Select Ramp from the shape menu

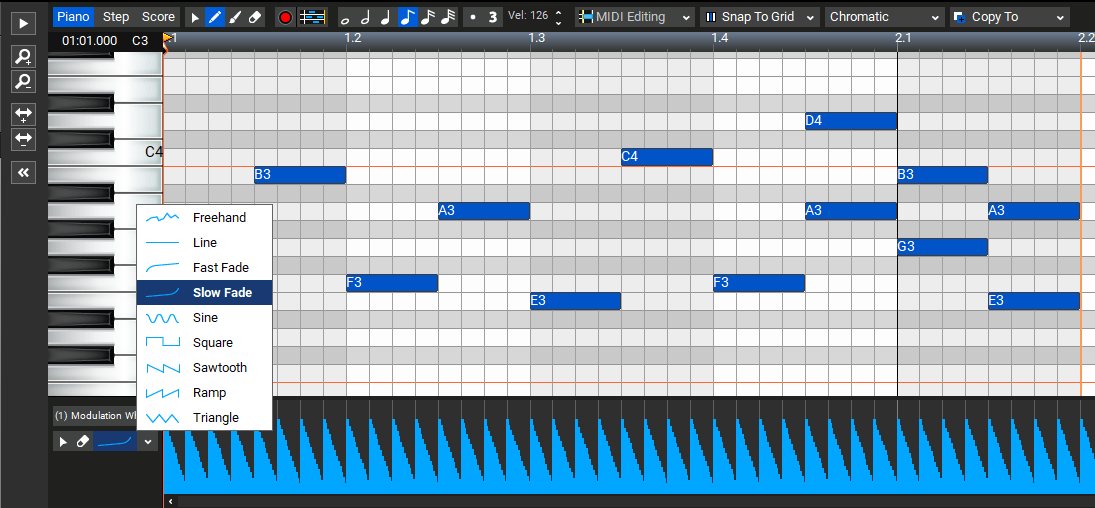(204, 393)
